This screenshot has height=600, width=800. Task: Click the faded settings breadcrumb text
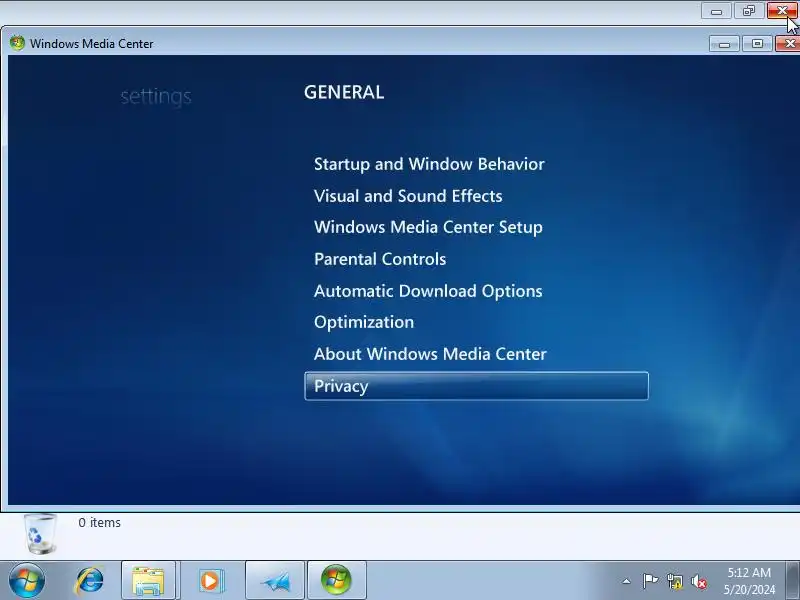(156, 96)
